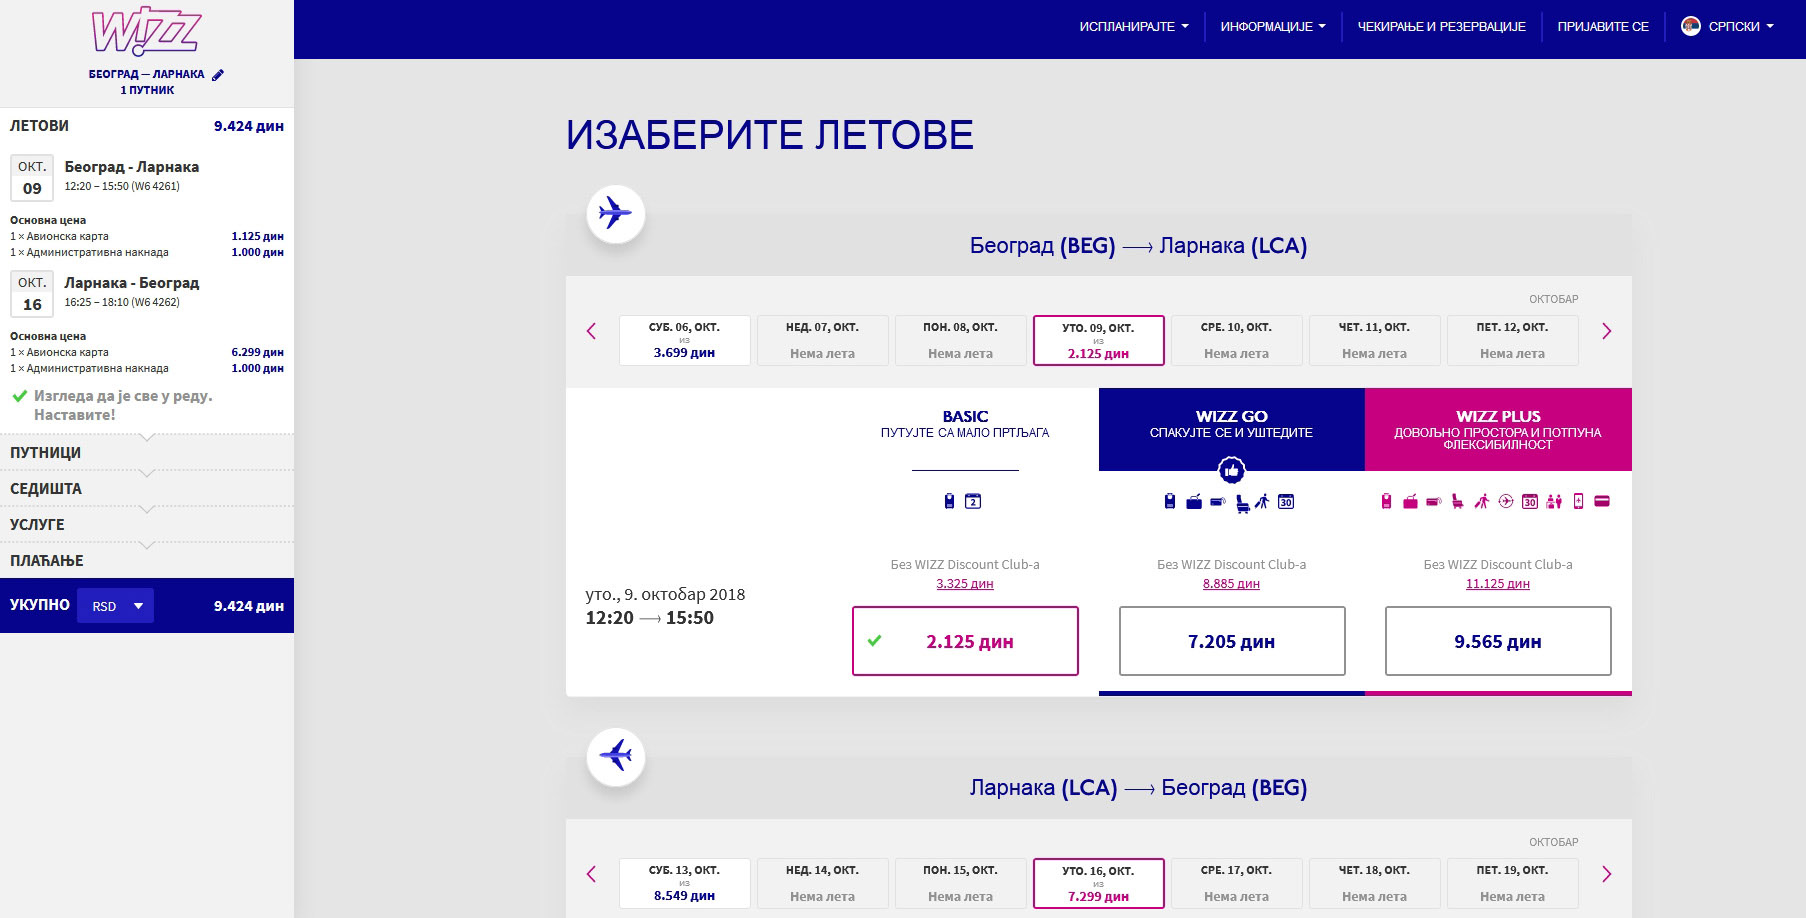Click the Wizz Plus priority boarding walker icon
The height and width of the screenshot is (918, 1806).
coord(1482,501)
